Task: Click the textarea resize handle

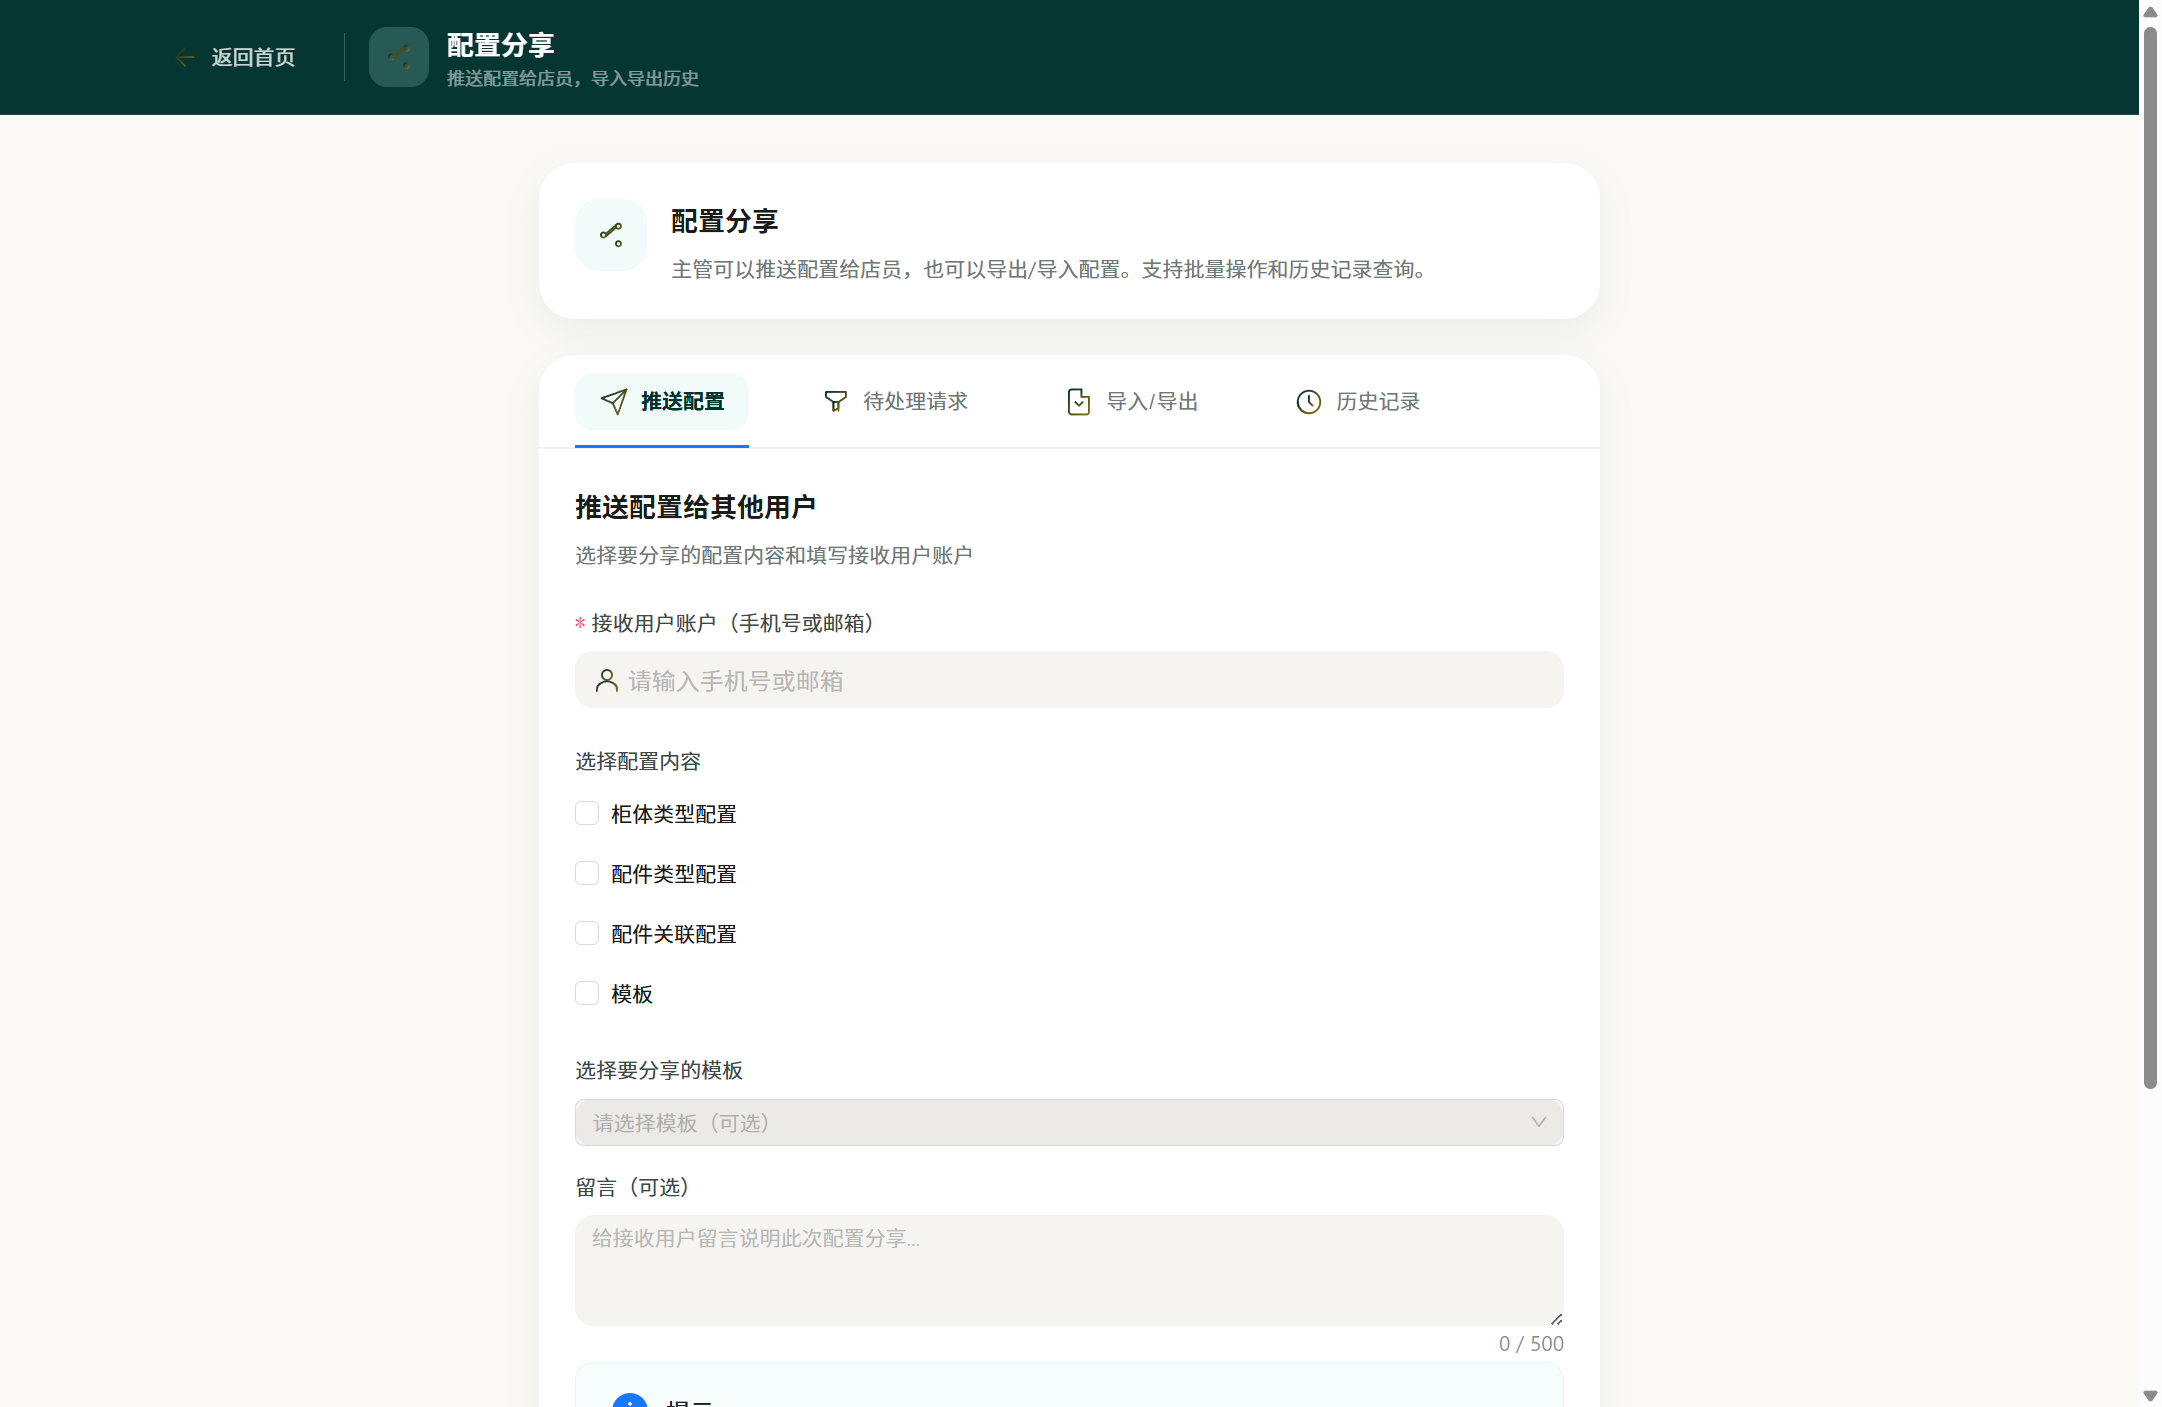Action: coord(1556,1319)
